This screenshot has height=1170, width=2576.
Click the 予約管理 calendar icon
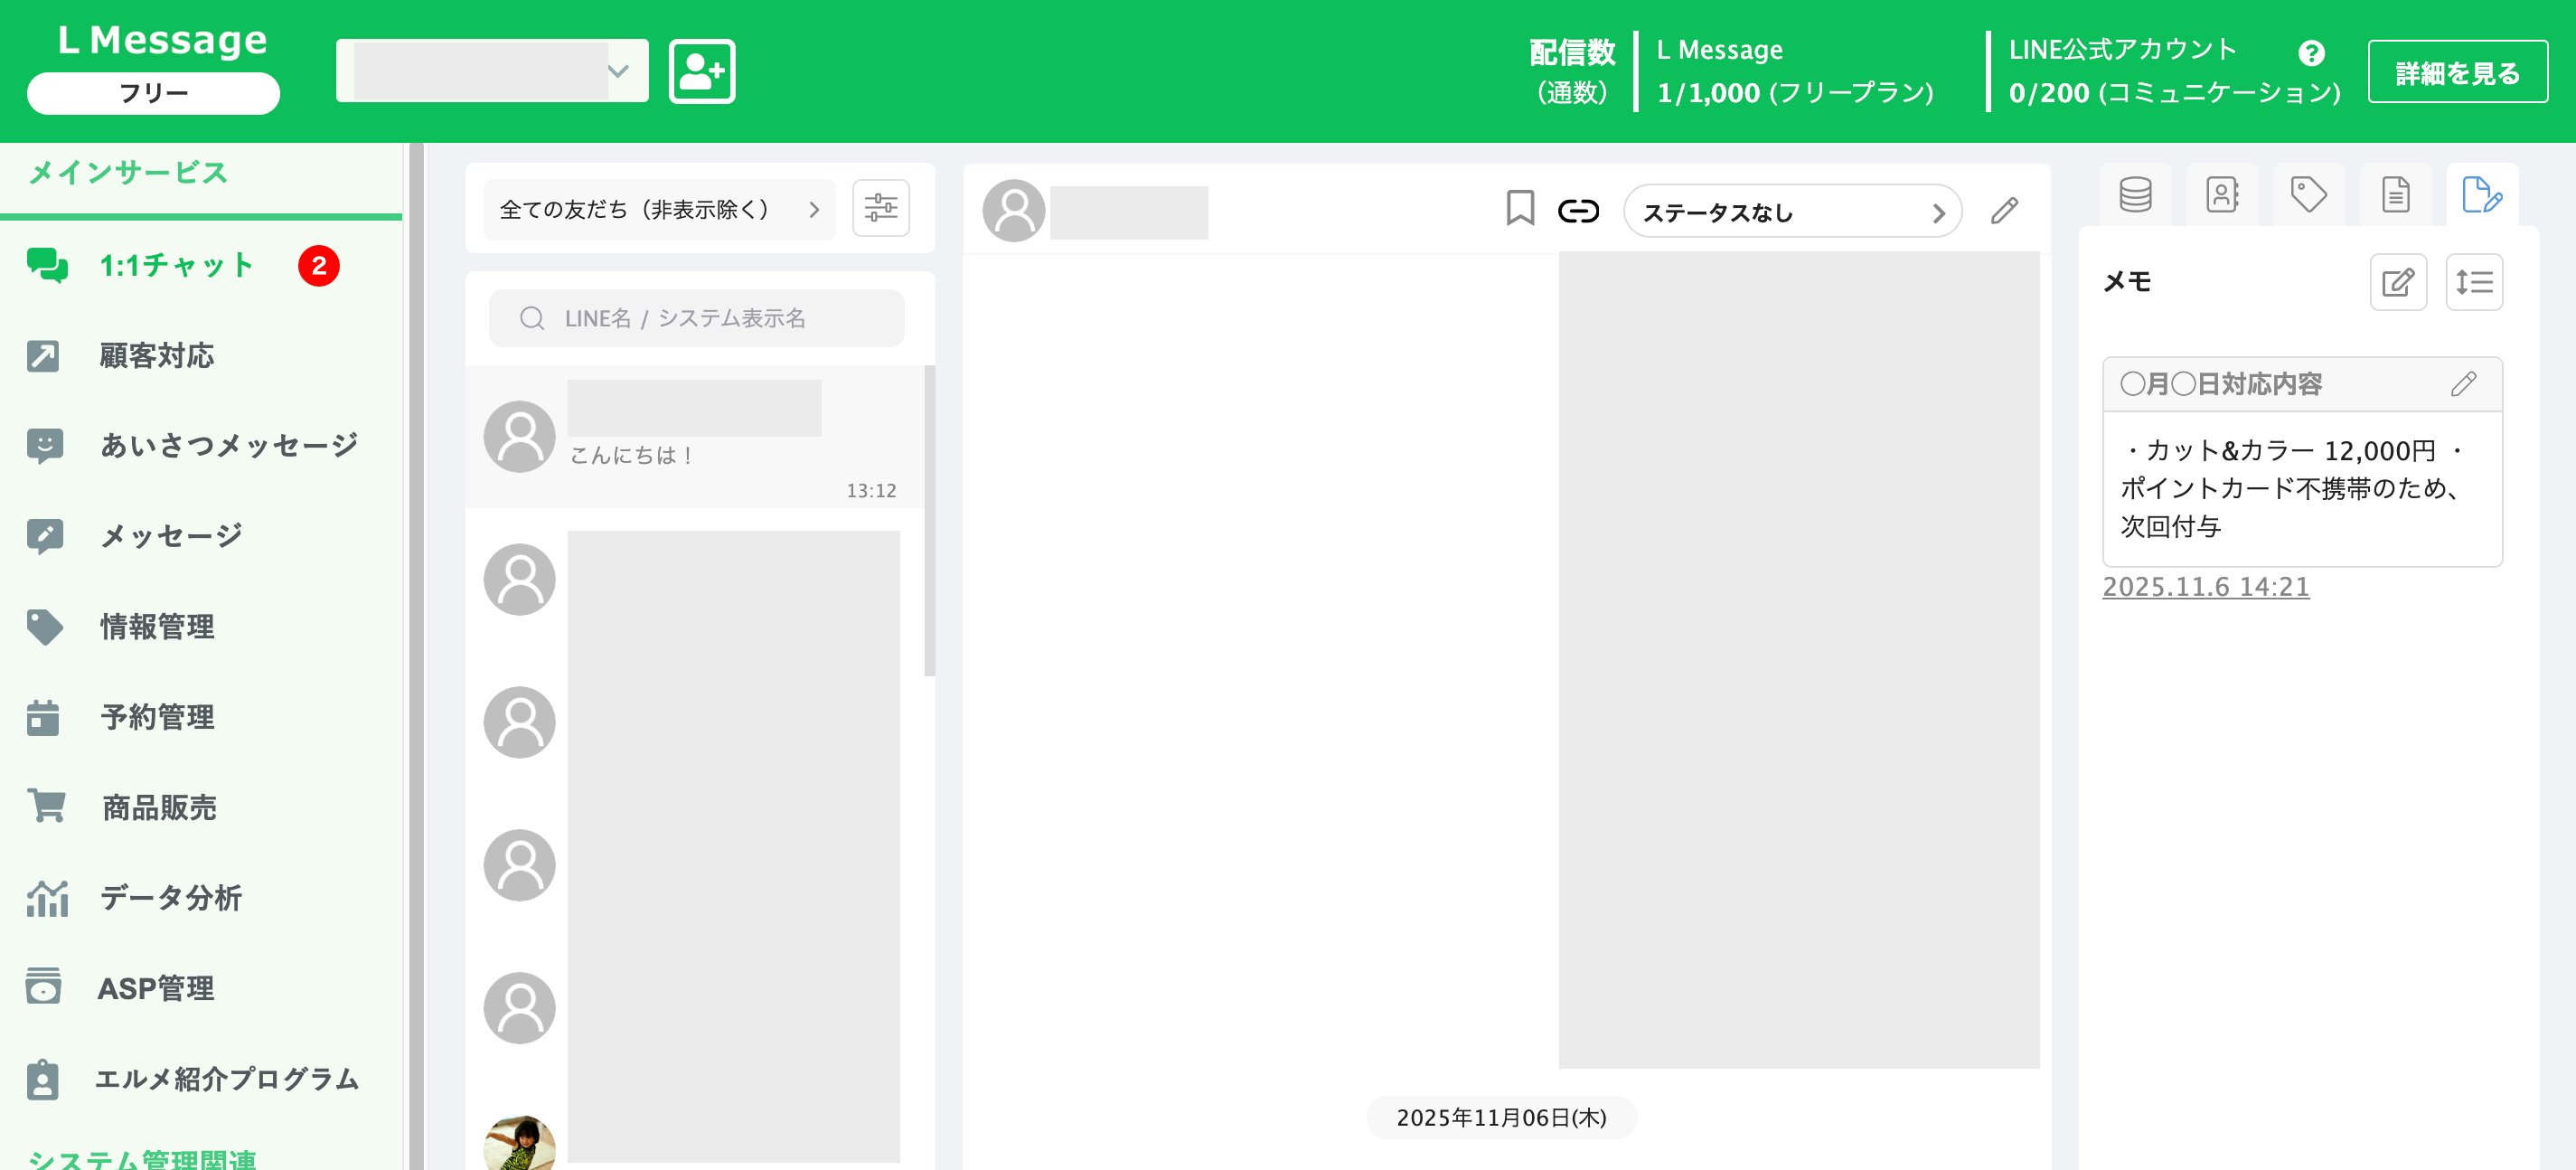(x=43, y=717)
